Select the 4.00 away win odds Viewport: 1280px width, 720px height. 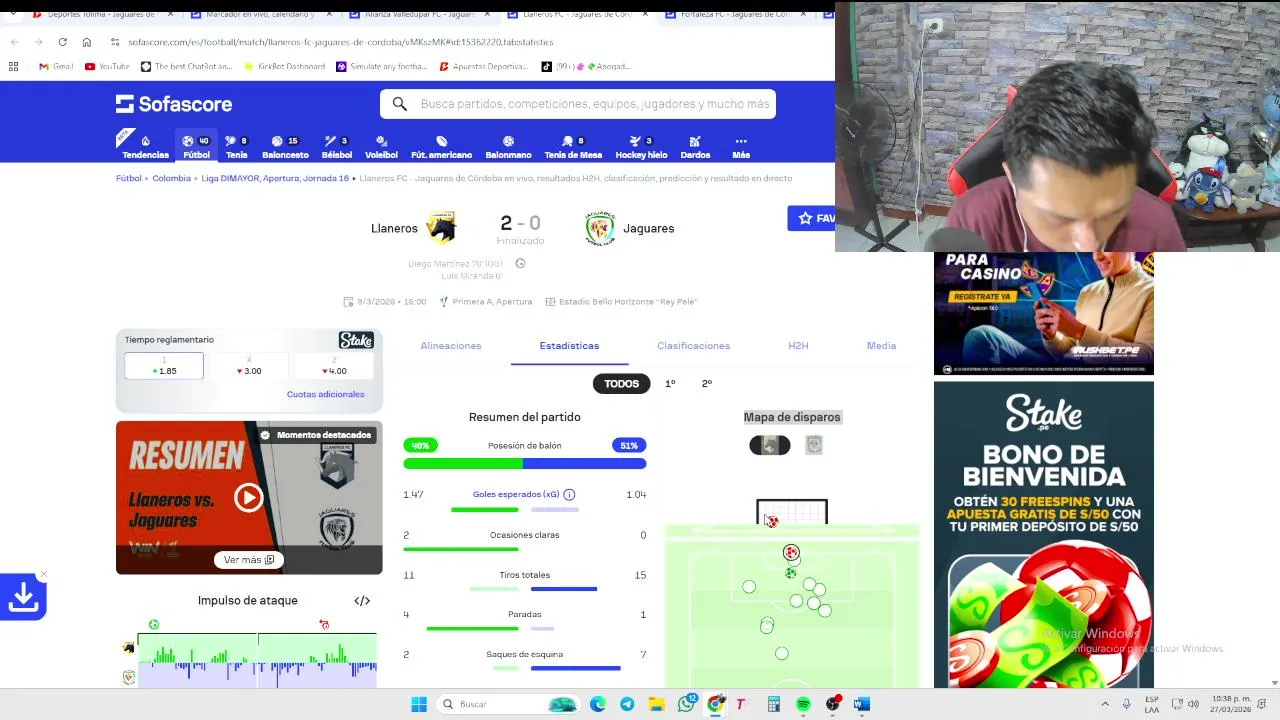(334, 366)
